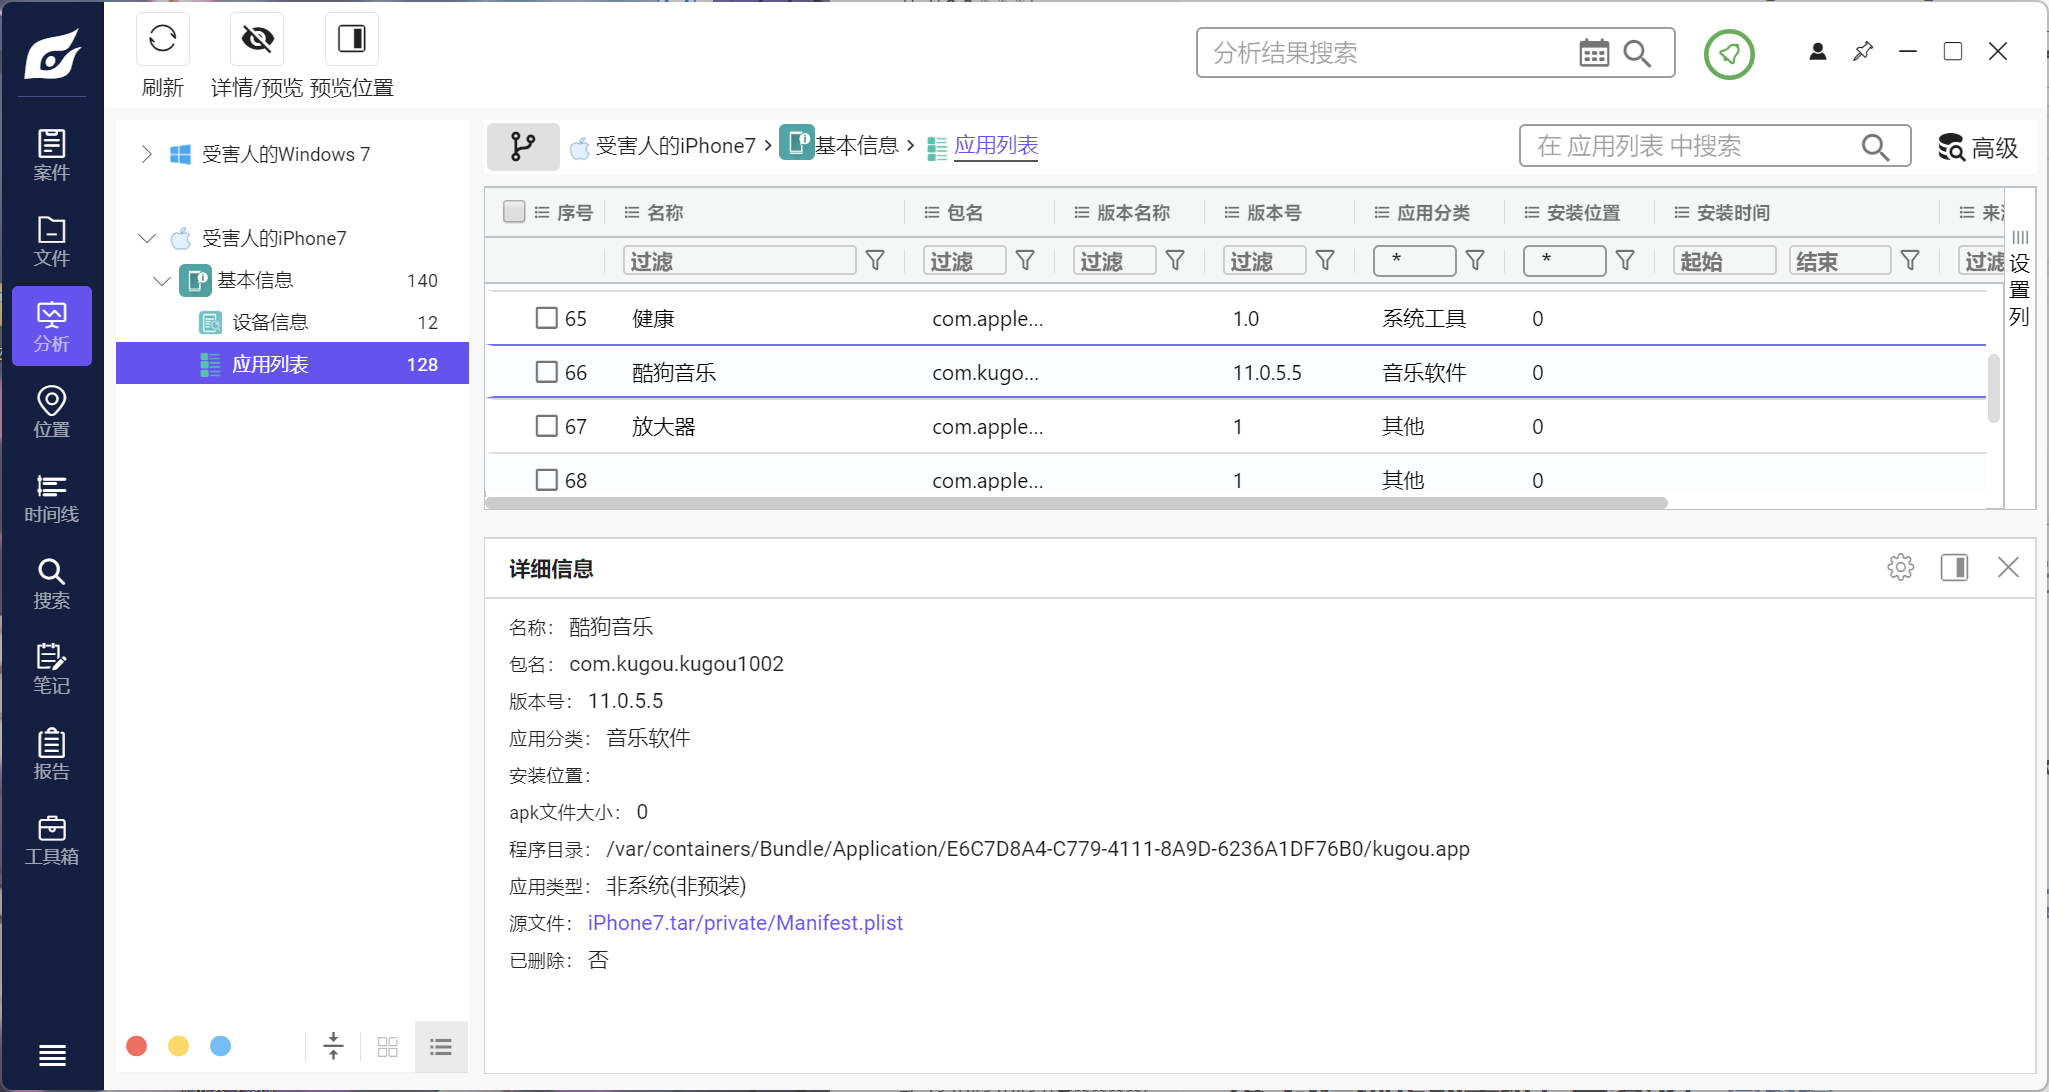Check the box for row 67 放大器
This screenshot has height=1092, width=2049.
pyautogui.click(x=547, y=426)
